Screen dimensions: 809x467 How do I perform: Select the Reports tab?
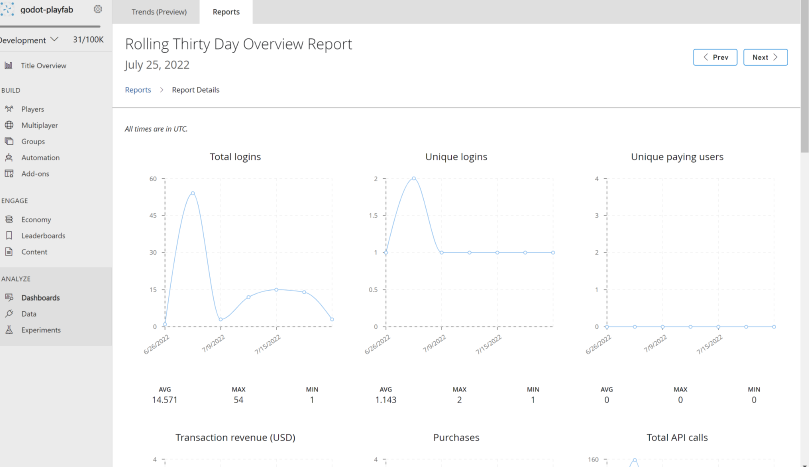(226, 12)
